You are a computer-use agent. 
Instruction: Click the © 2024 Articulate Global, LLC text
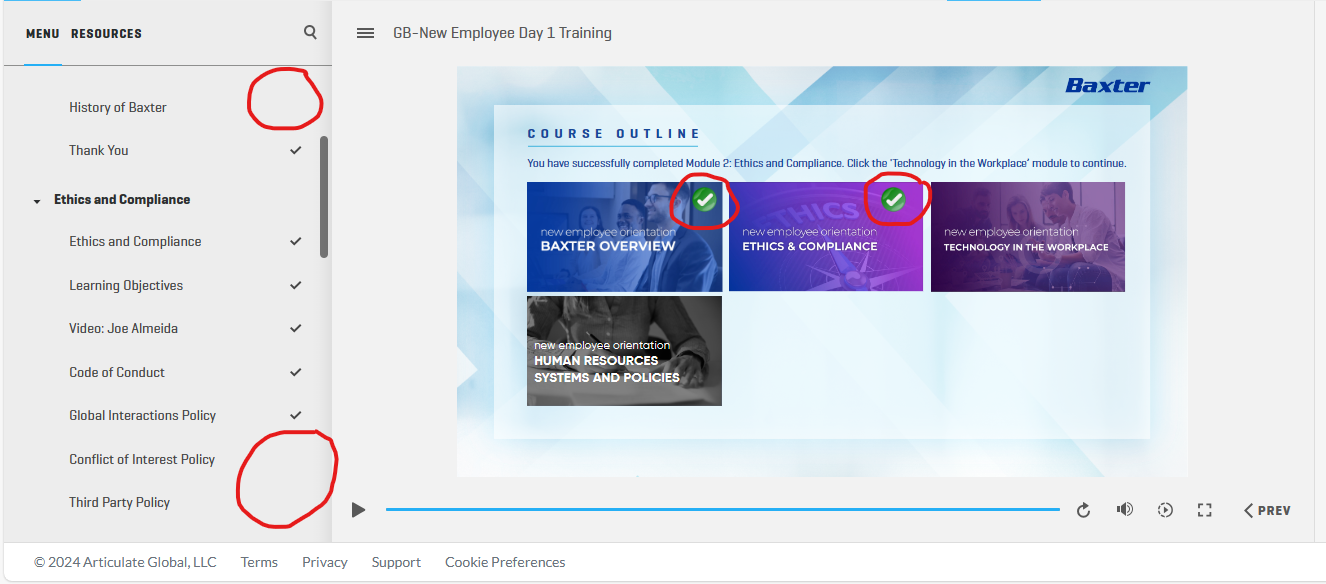tap(125, 562)
